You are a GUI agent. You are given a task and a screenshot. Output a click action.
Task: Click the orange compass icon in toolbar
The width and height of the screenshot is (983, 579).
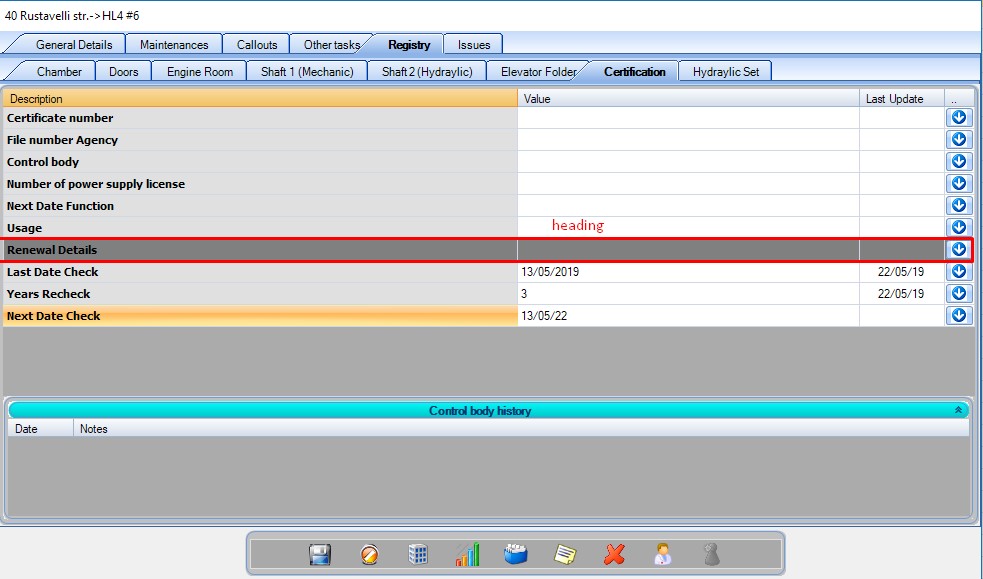[x=370, y=555]
